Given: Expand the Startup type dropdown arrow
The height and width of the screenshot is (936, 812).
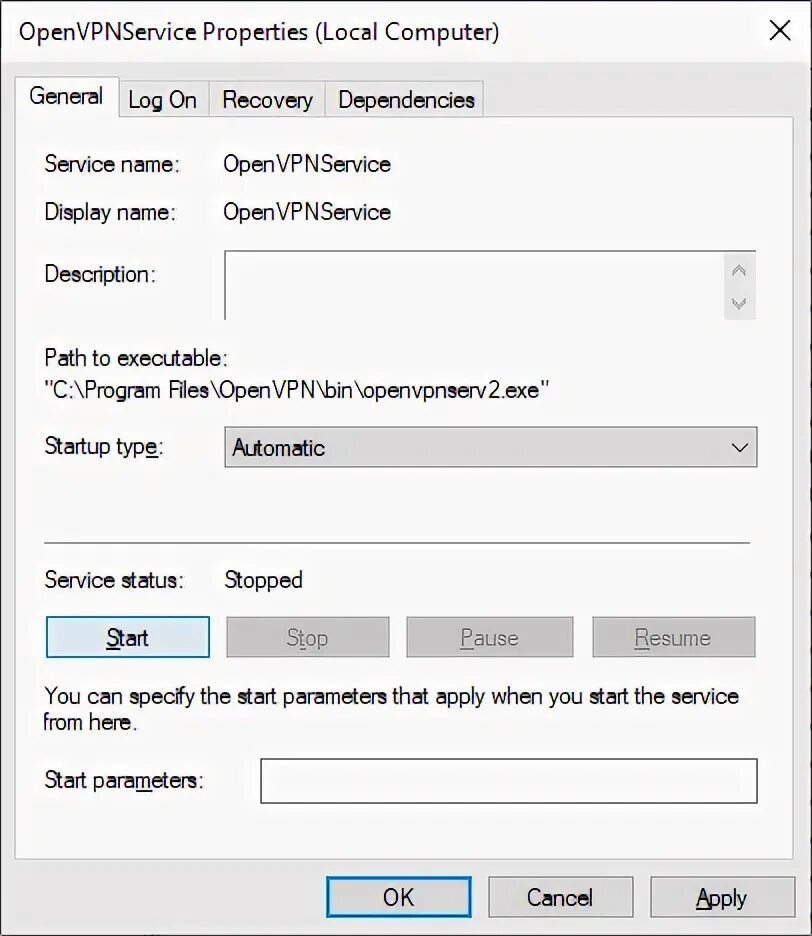Looking at the screenshot, I should point(740,448).
